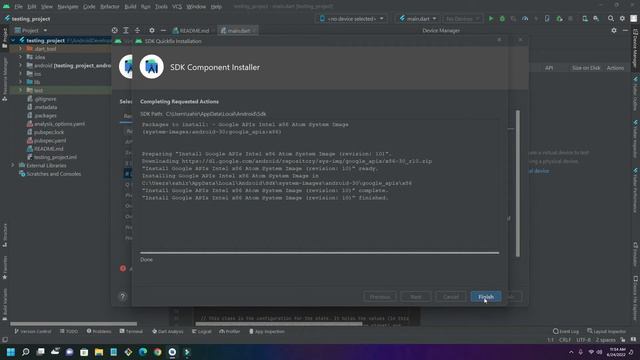Click the Finish button in installer
Image resolution: width=640 pixels, height=360 pixels.
tap(486, 297)
